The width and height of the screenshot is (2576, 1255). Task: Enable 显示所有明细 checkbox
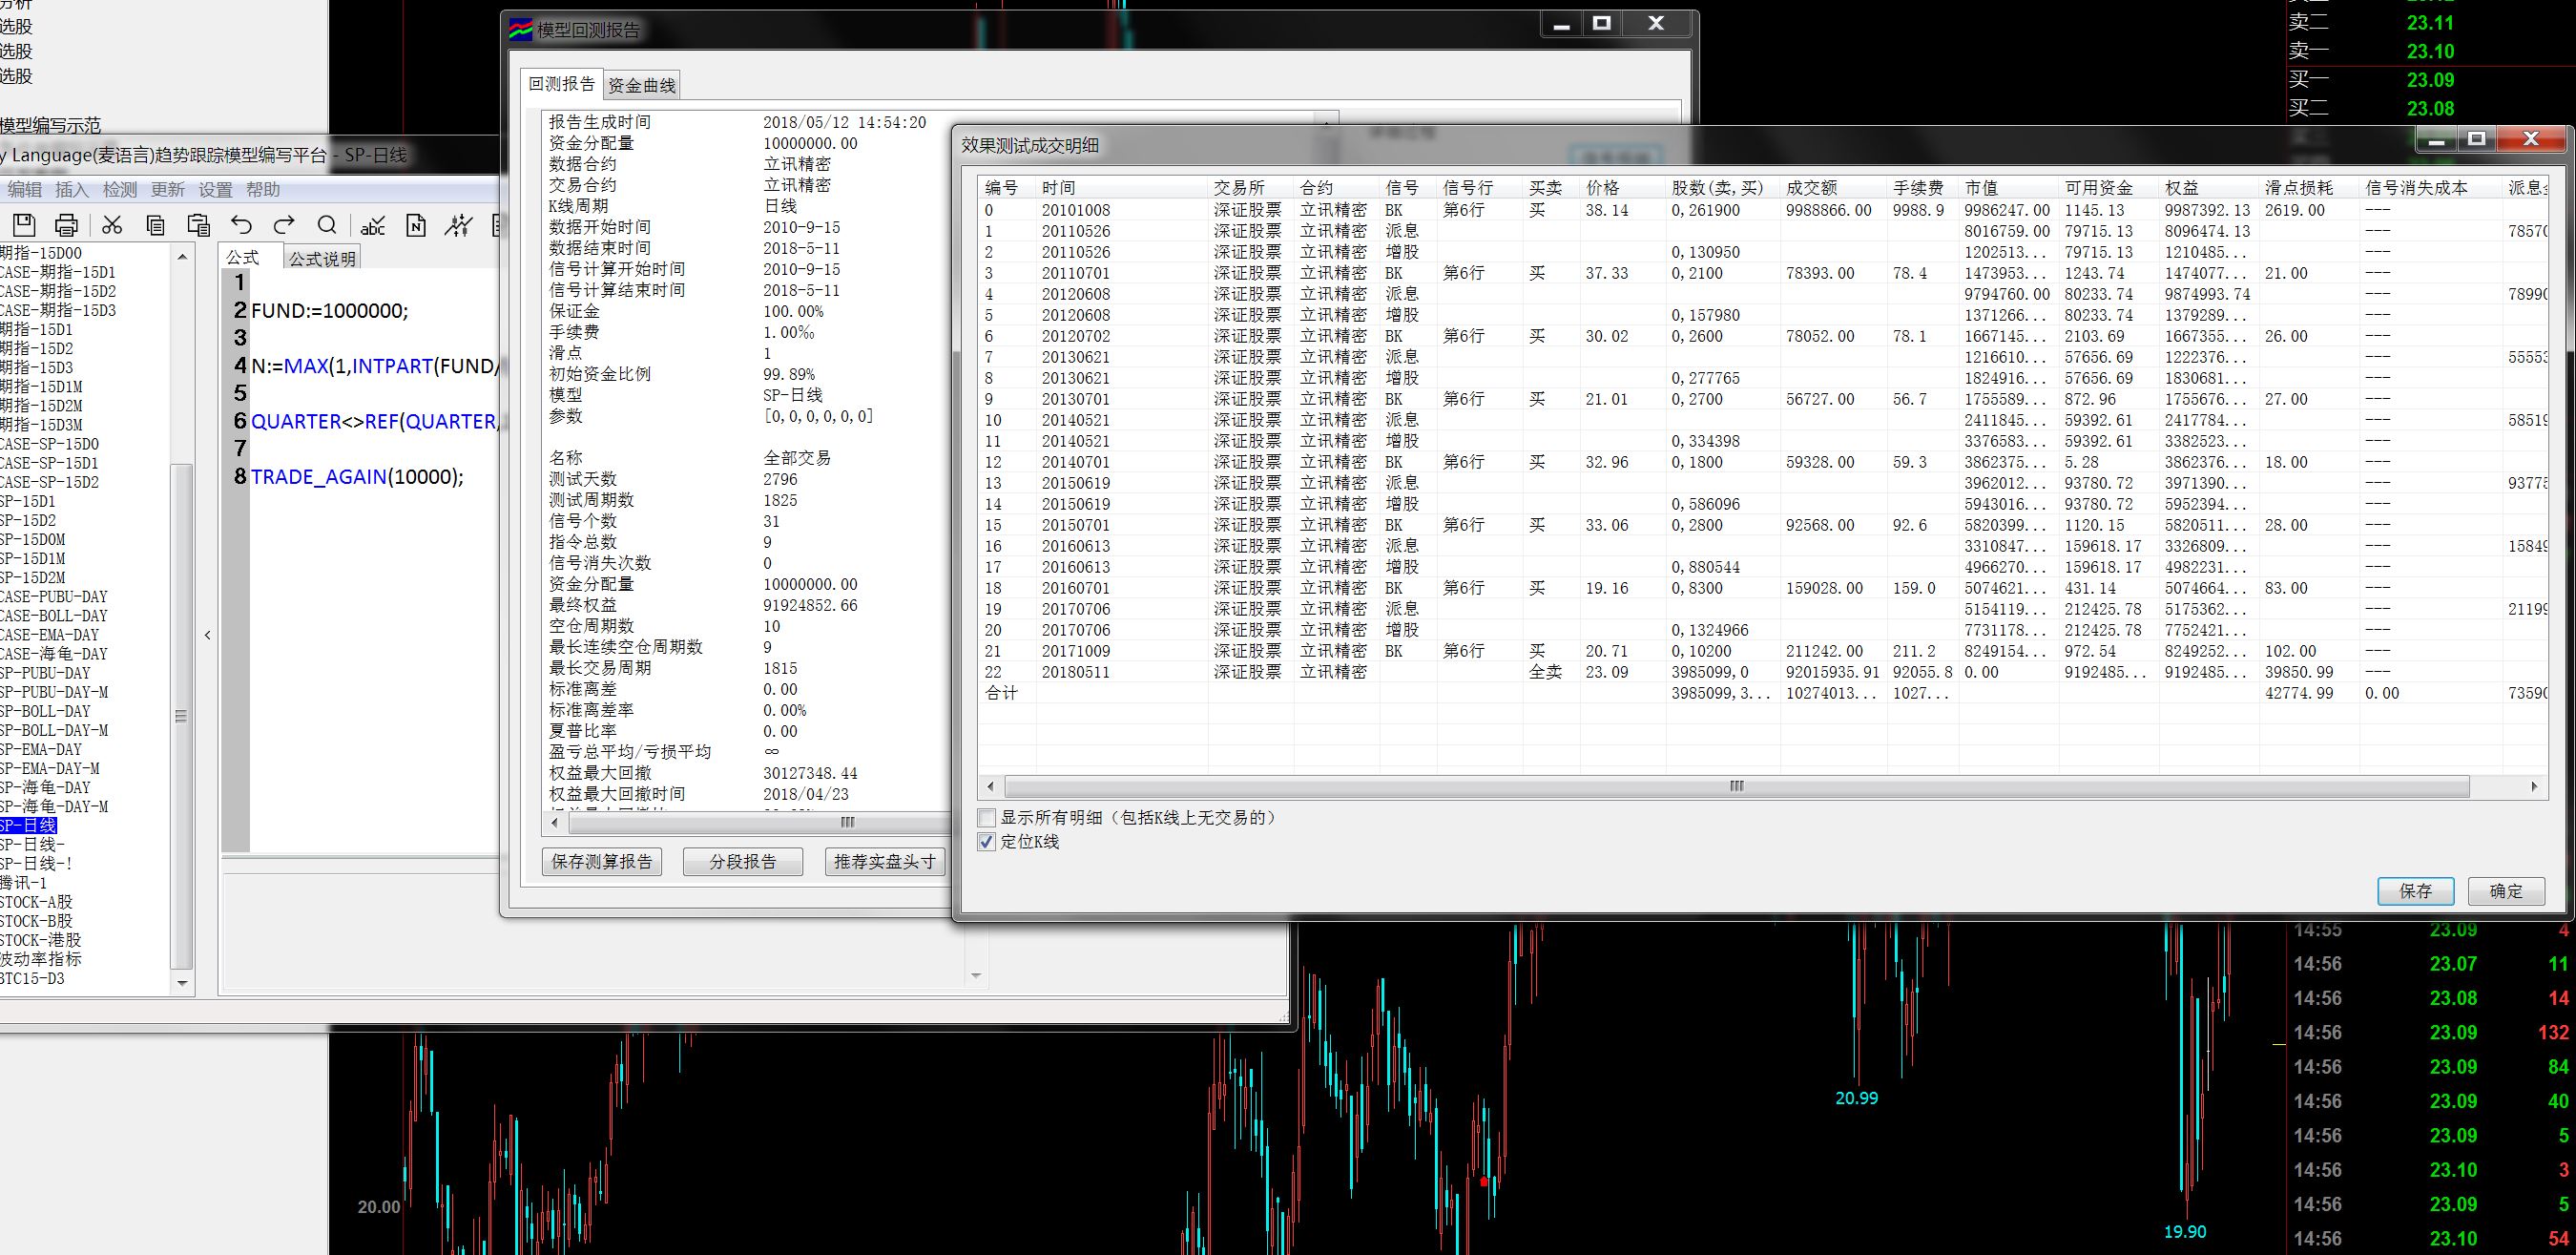pyautogui.click(x=987, y=818)
